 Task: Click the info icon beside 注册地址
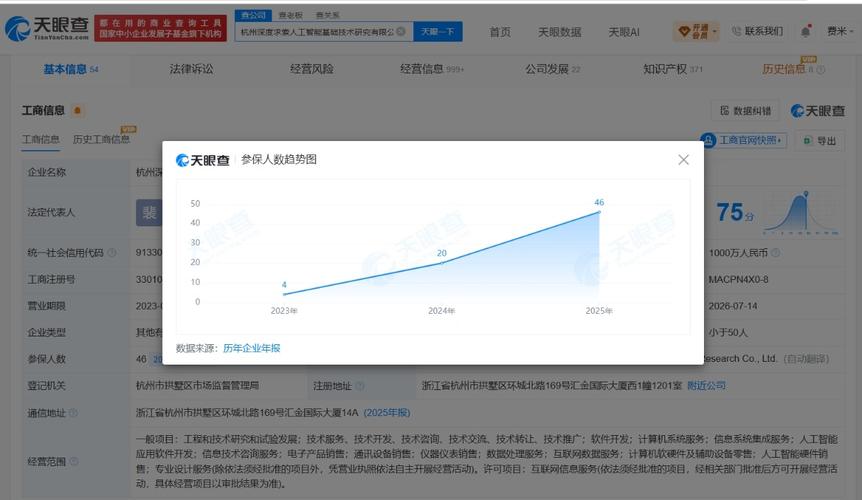tap(360, 386)
